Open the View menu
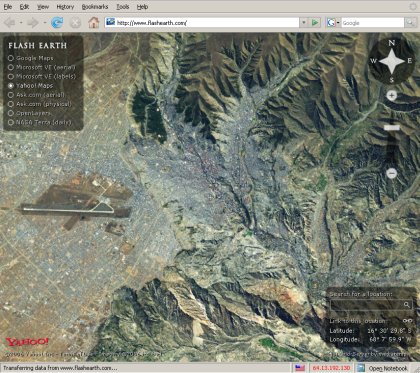The width and height of the screenshot is (420, 373). point(43,7)
